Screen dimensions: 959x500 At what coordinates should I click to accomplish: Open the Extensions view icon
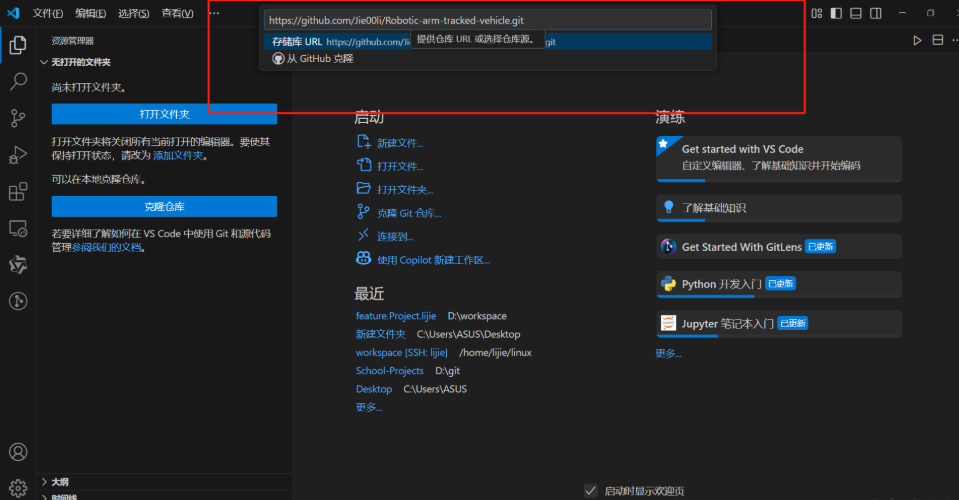coord(18,191)
